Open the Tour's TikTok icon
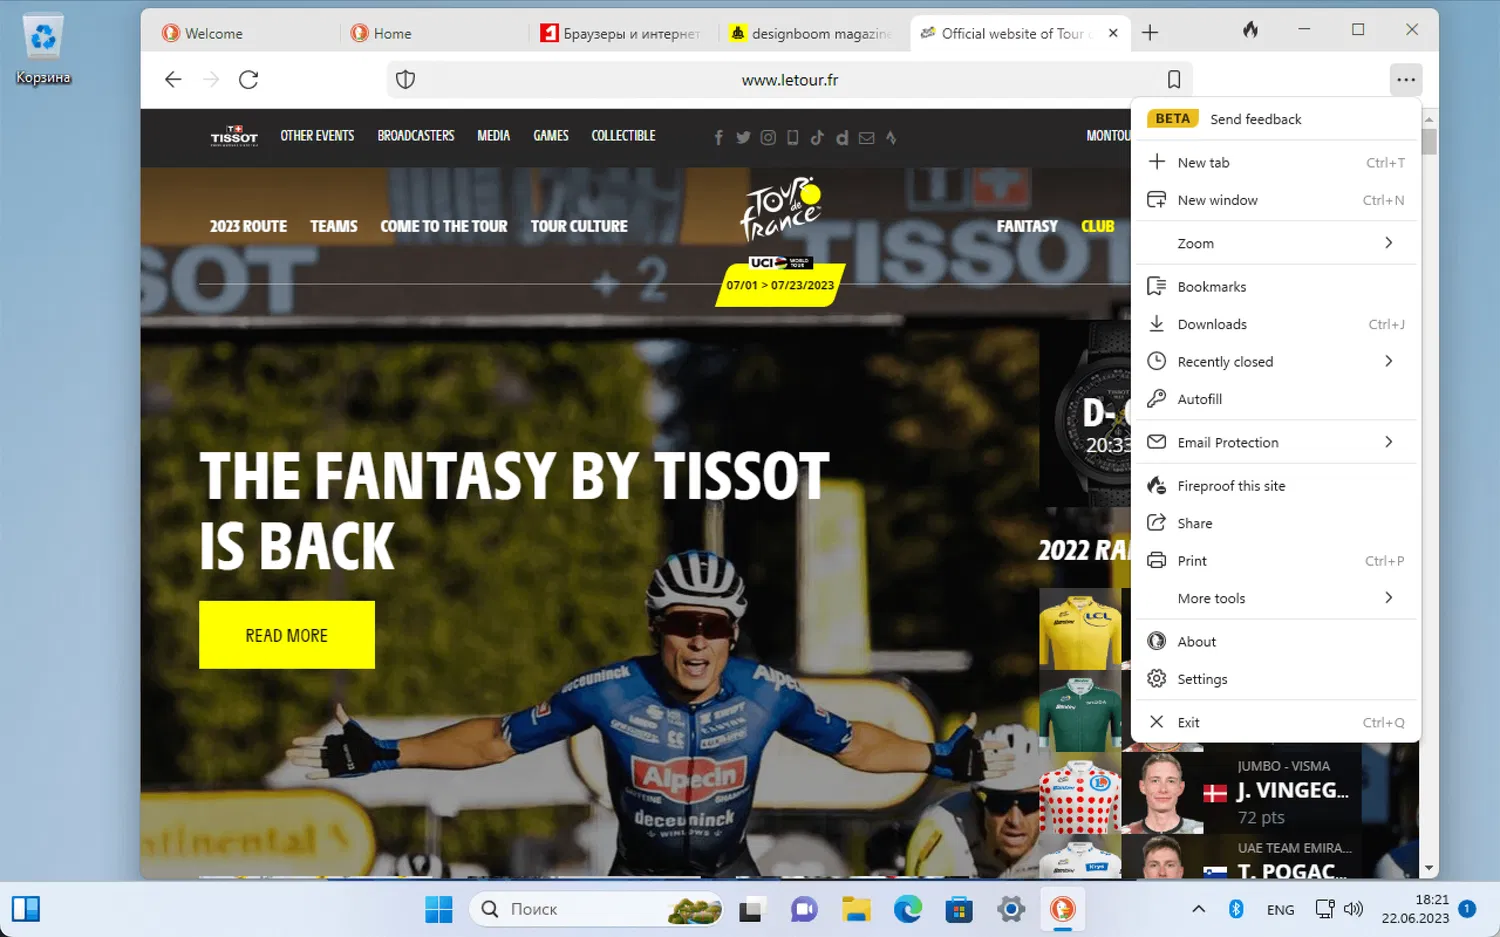The width and height of the screenshot is (1500, 937). click(817, 138)
